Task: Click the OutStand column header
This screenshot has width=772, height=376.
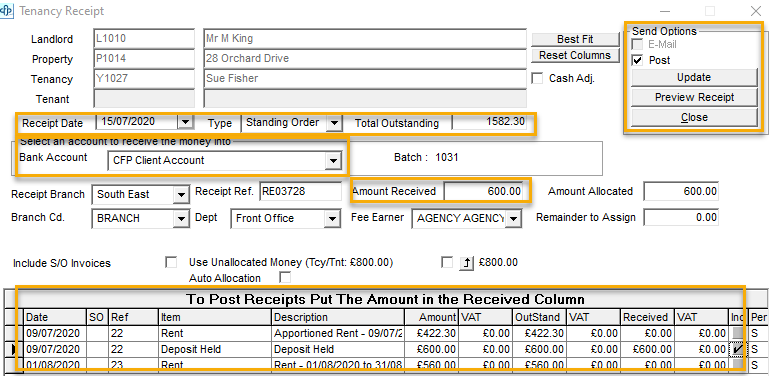Action: pyautogui.click(x=539, y=317)
